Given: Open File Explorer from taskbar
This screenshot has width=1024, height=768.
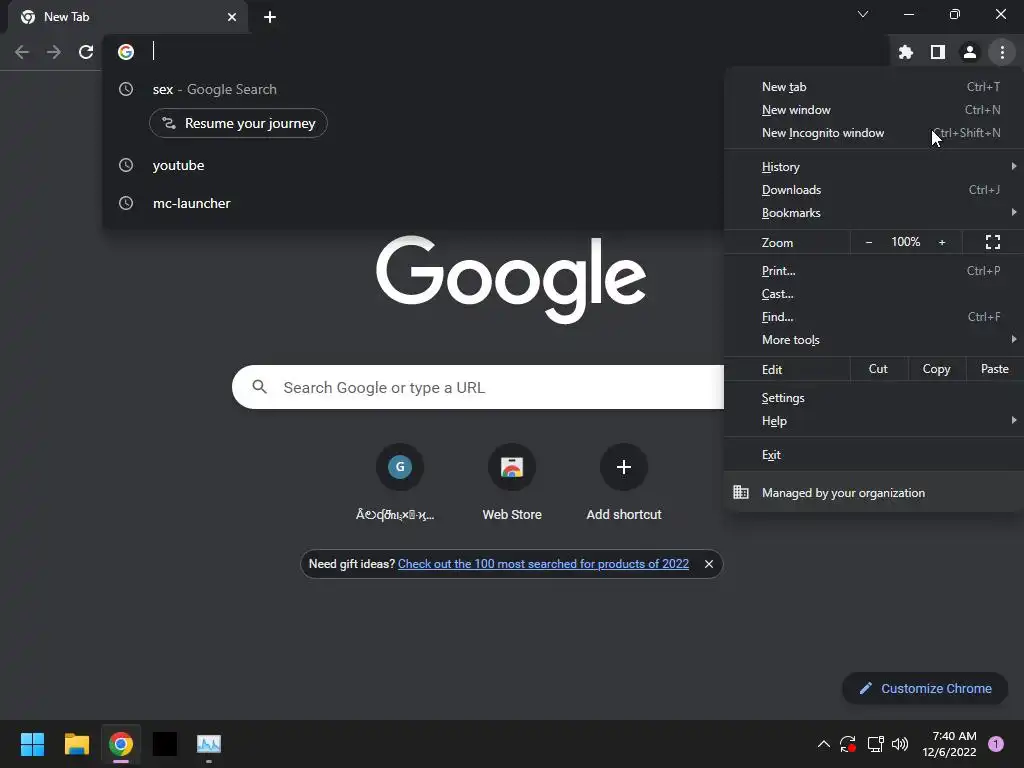Looking at the screenshot, I should (x=77, y=744).
